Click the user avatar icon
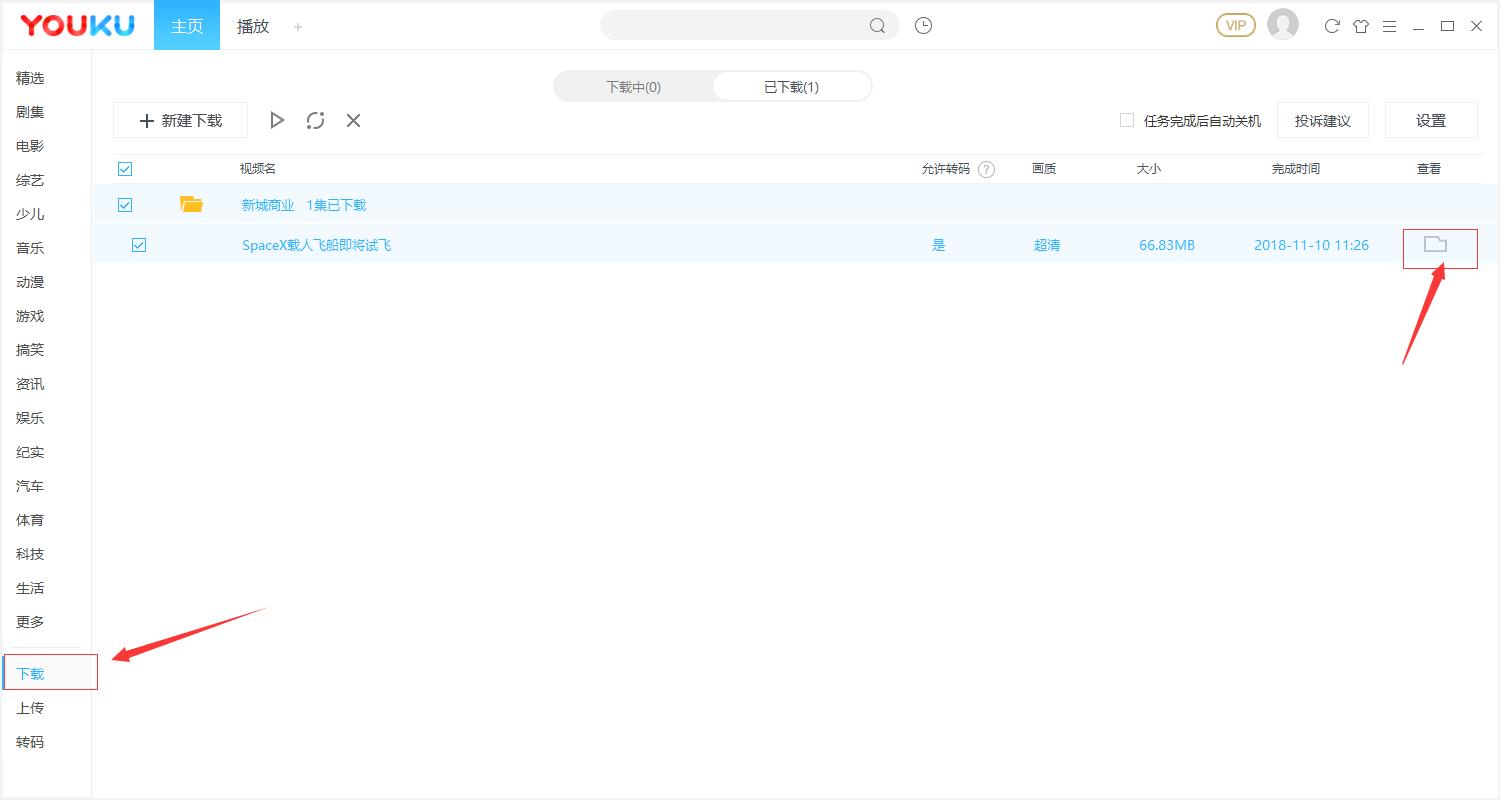 (x=1282, y=25)
